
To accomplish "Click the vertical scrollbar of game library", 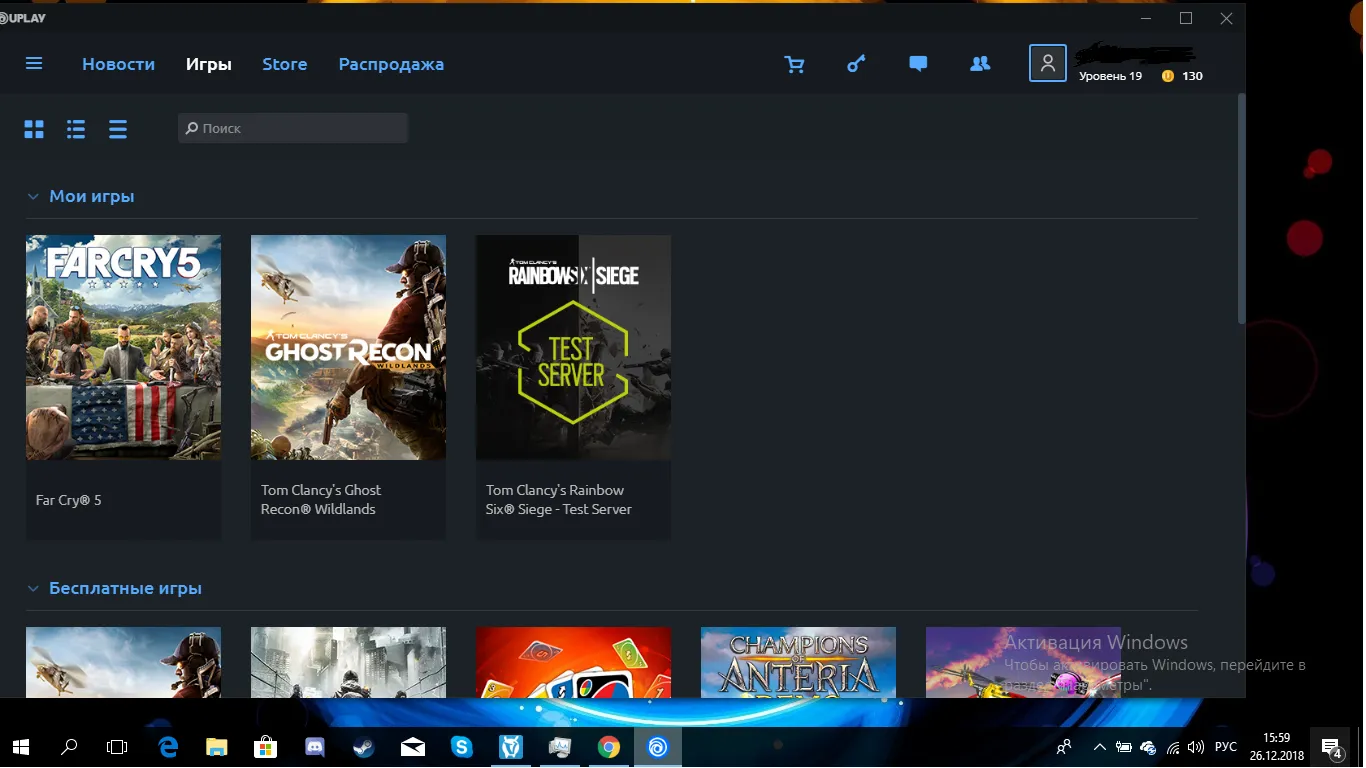I will [1241, 210].
